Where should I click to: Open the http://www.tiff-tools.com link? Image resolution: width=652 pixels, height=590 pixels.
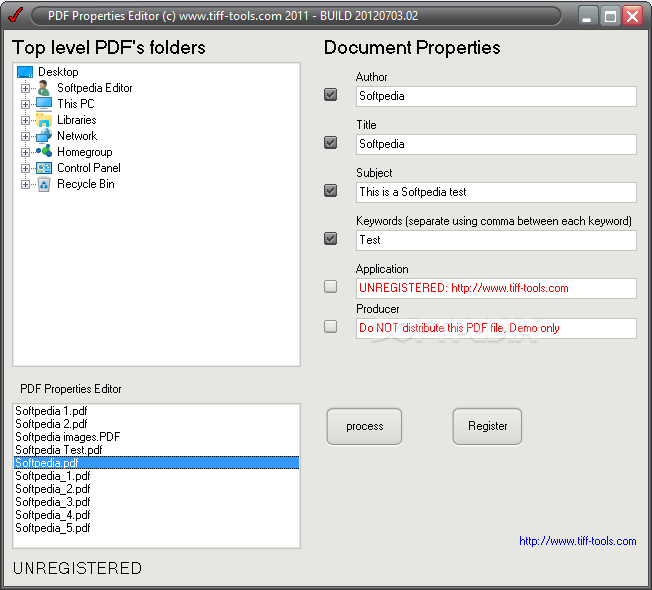(578, 541)
